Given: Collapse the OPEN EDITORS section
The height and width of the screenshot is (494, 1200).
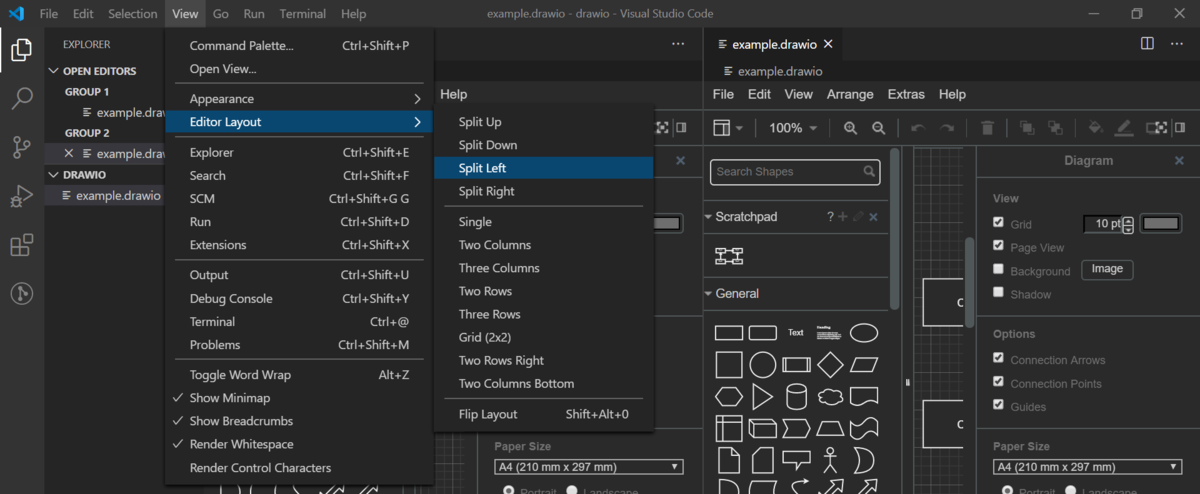Looking at the screenshot, I should 54,71.
